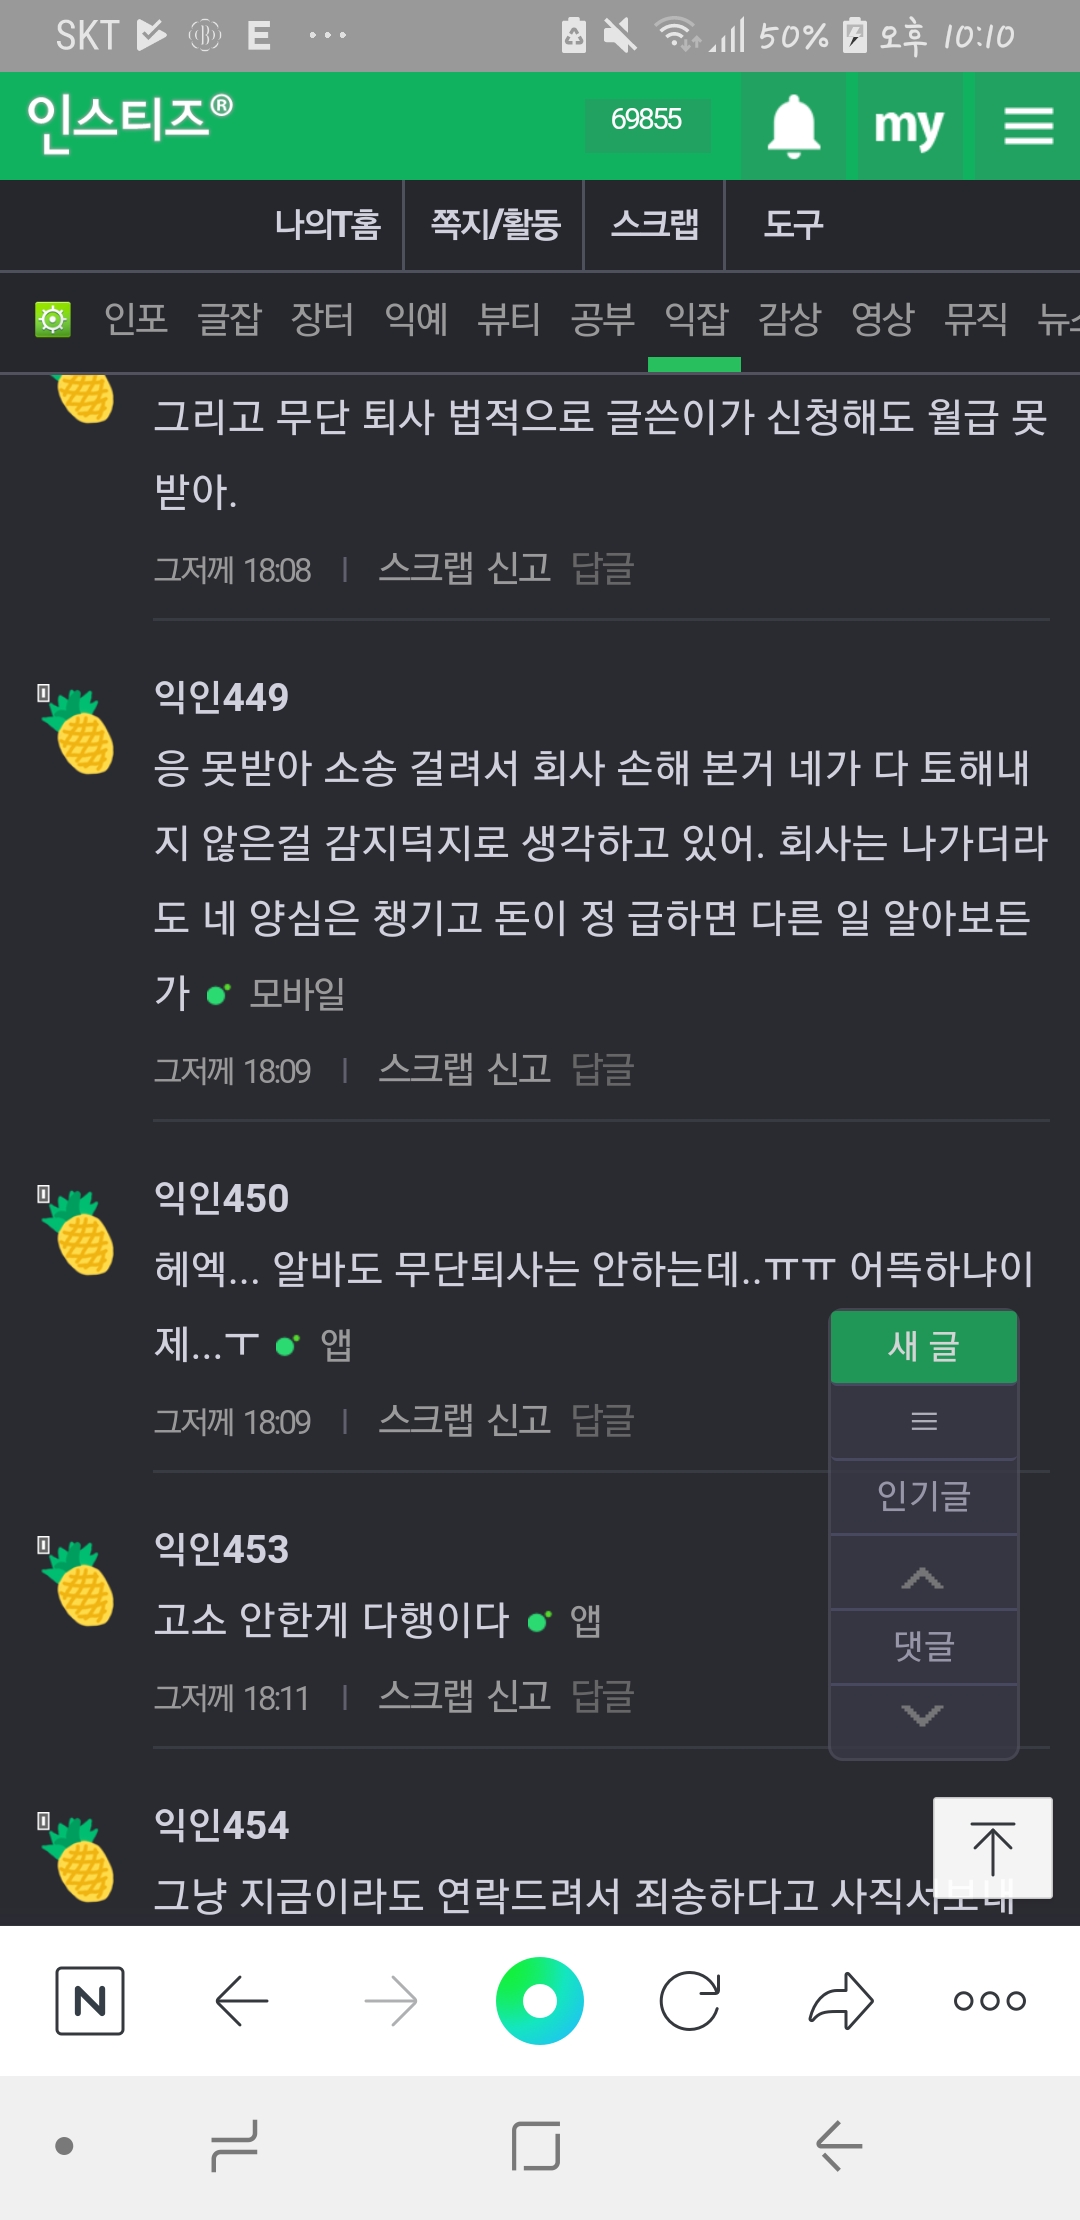Tap 답글 under 익인449's comment
1080x2220 pixels.
click(x=602, y=1069)
